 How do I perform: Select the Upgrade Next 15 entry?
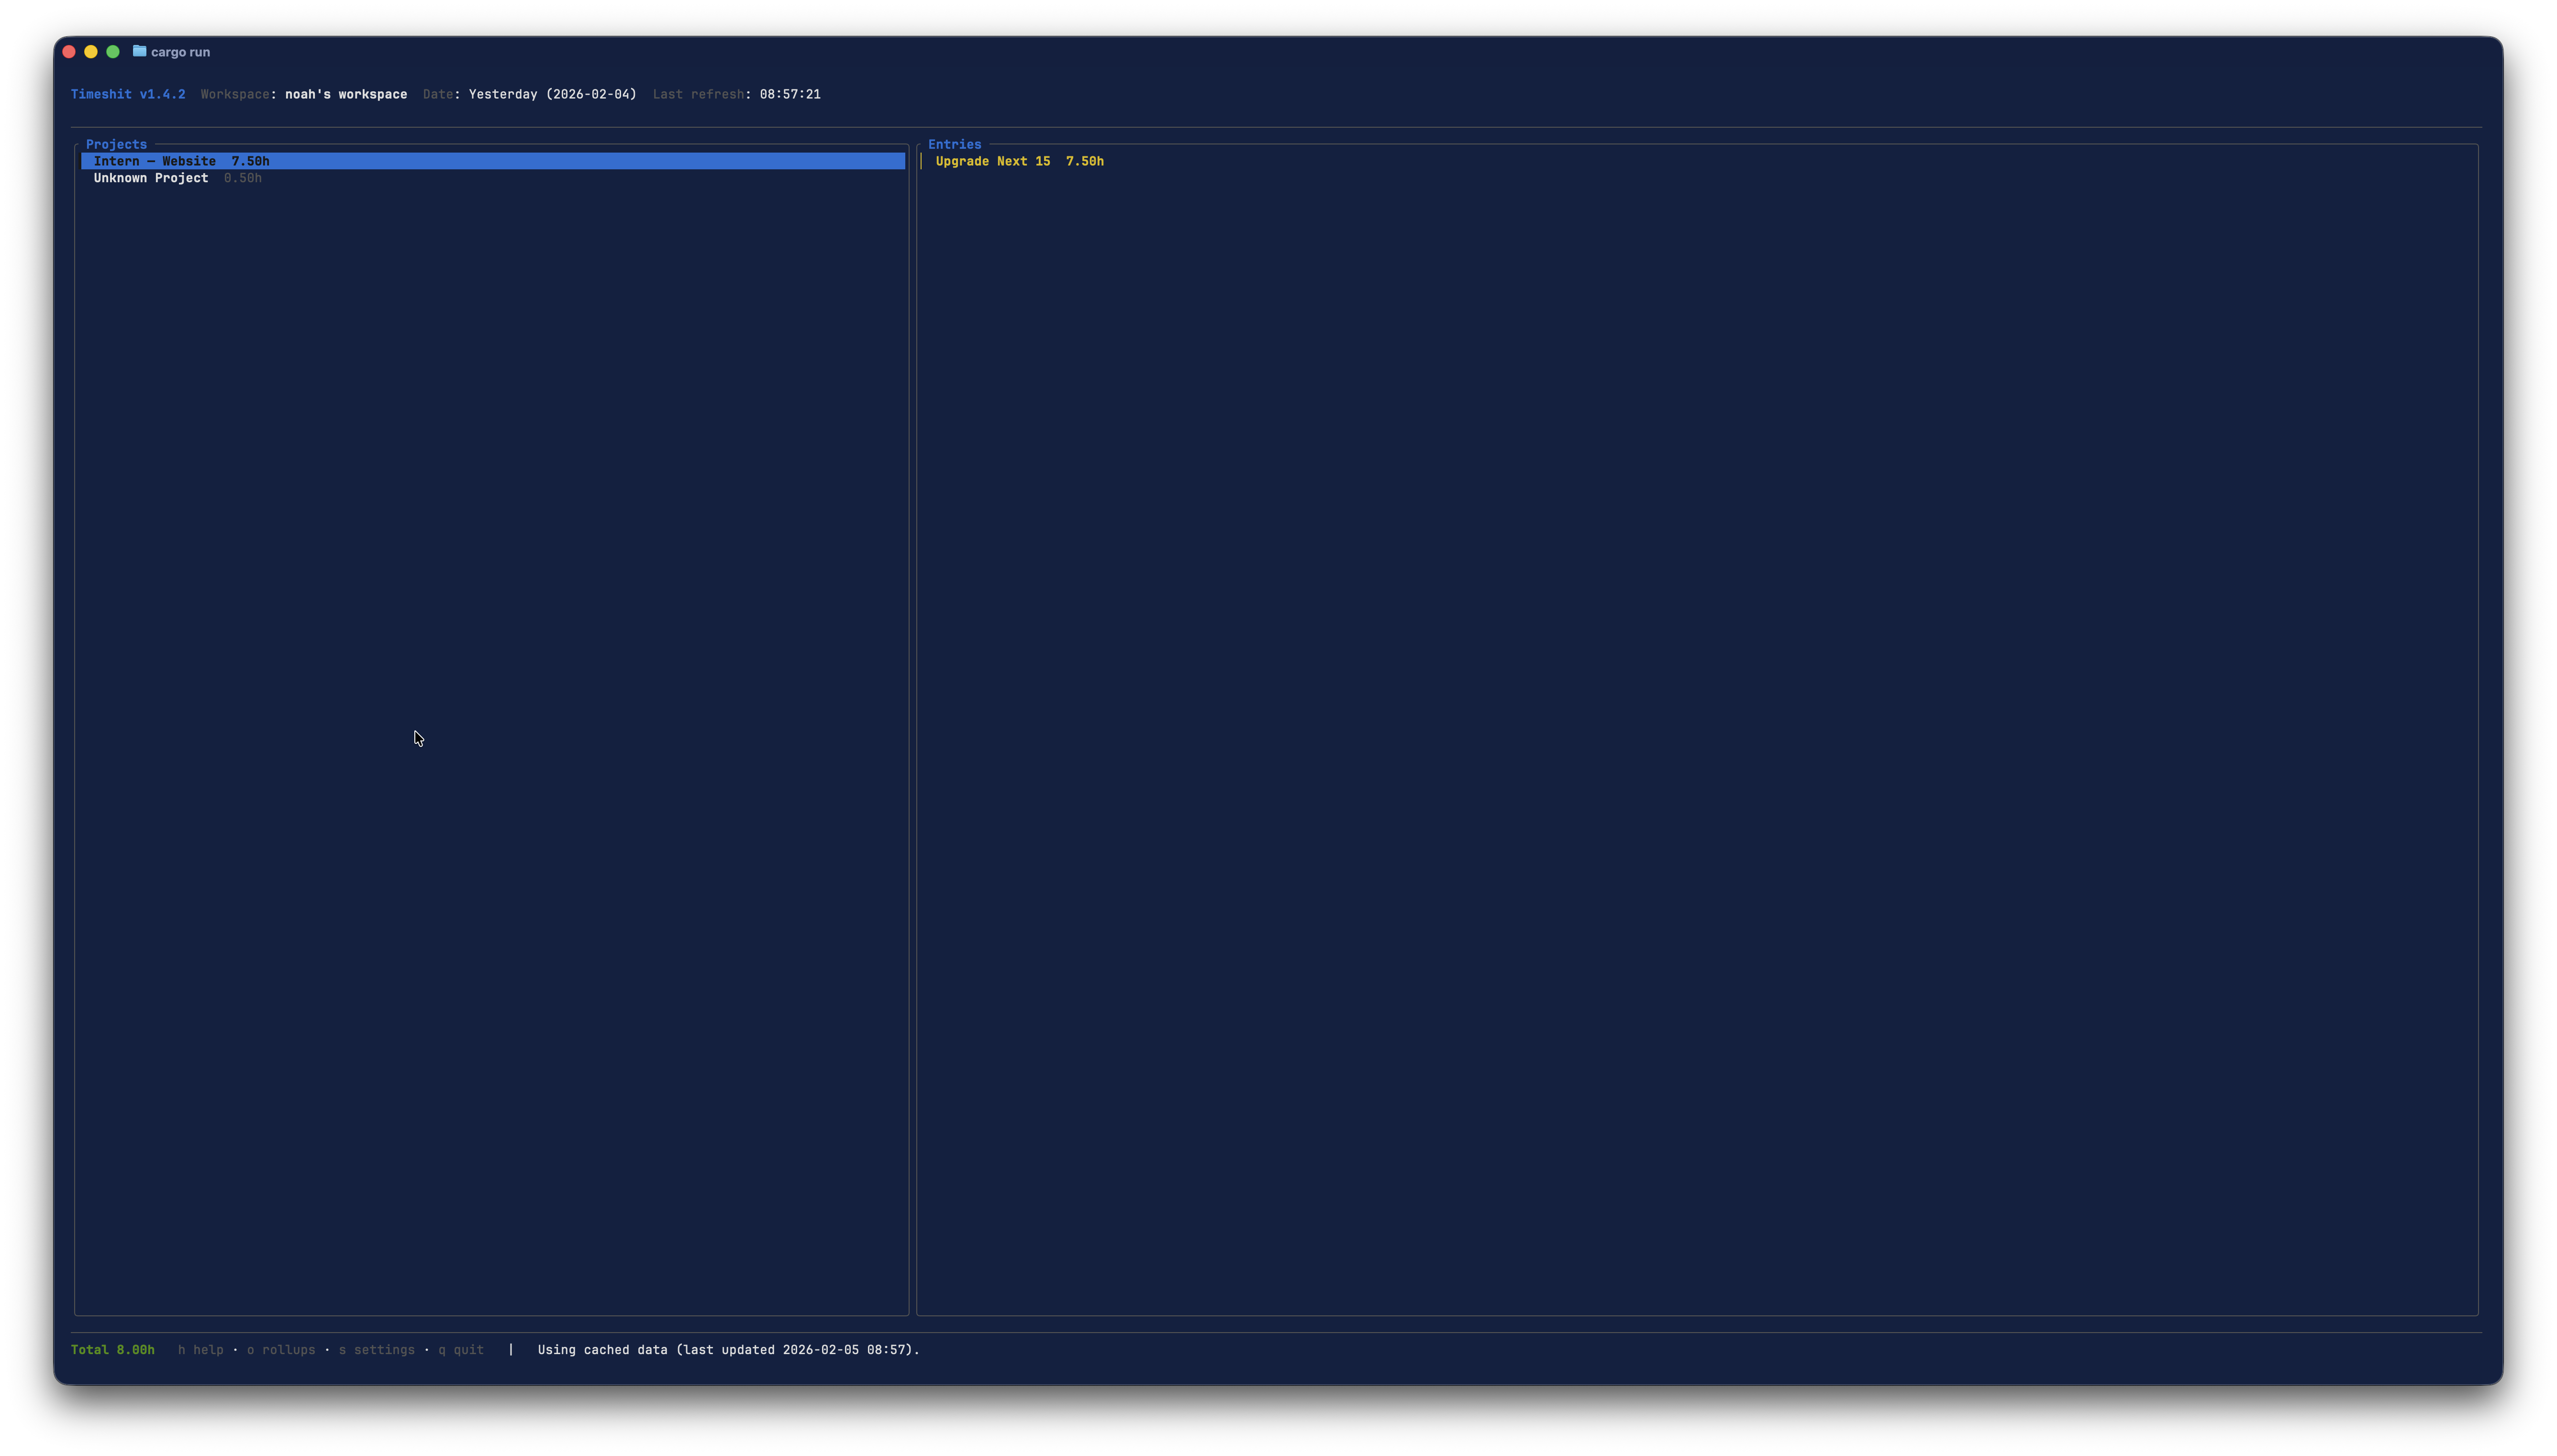click(x=1019, y=161)
